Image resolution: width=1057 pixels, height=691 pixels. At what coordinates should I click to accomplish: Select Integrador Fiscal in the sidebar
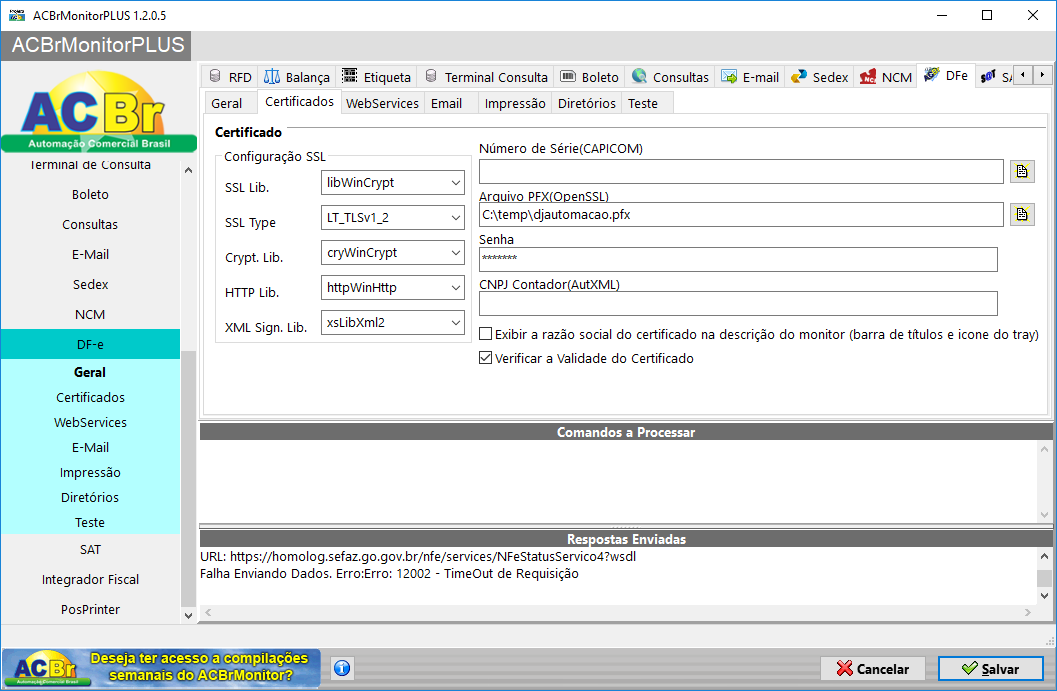coord(90,579)
